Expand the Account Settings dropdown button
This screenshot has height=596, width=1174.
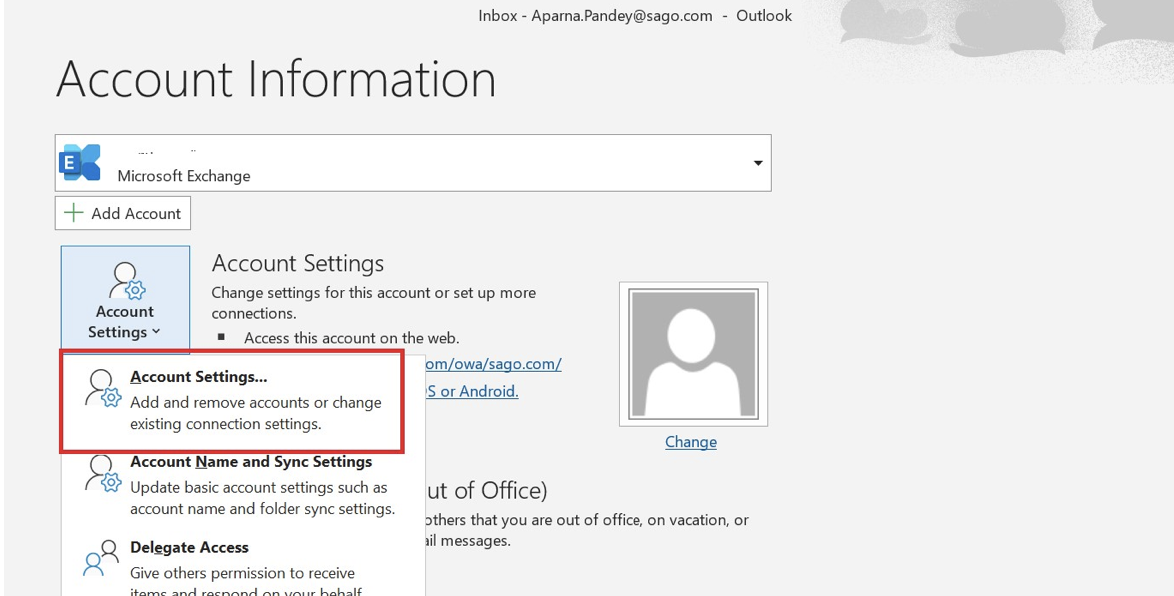coord(125,299)
